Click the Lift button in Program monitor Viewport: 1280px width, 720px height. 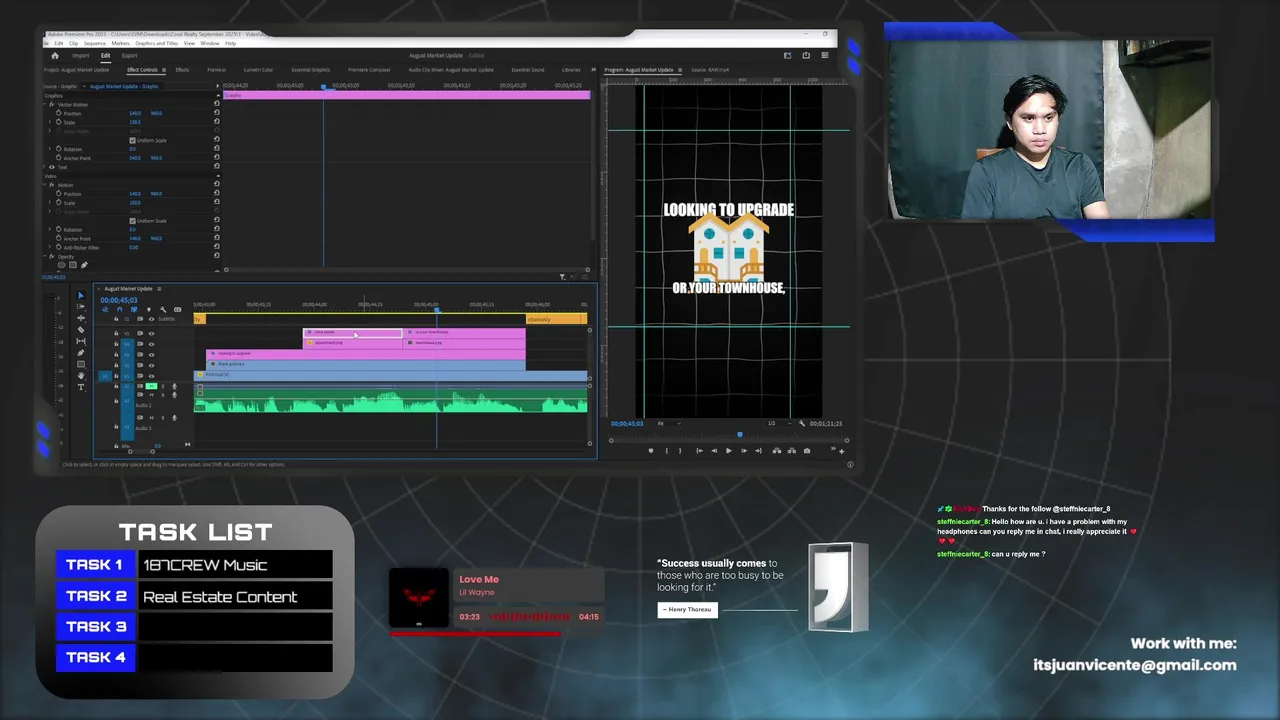tap(777, 451)
